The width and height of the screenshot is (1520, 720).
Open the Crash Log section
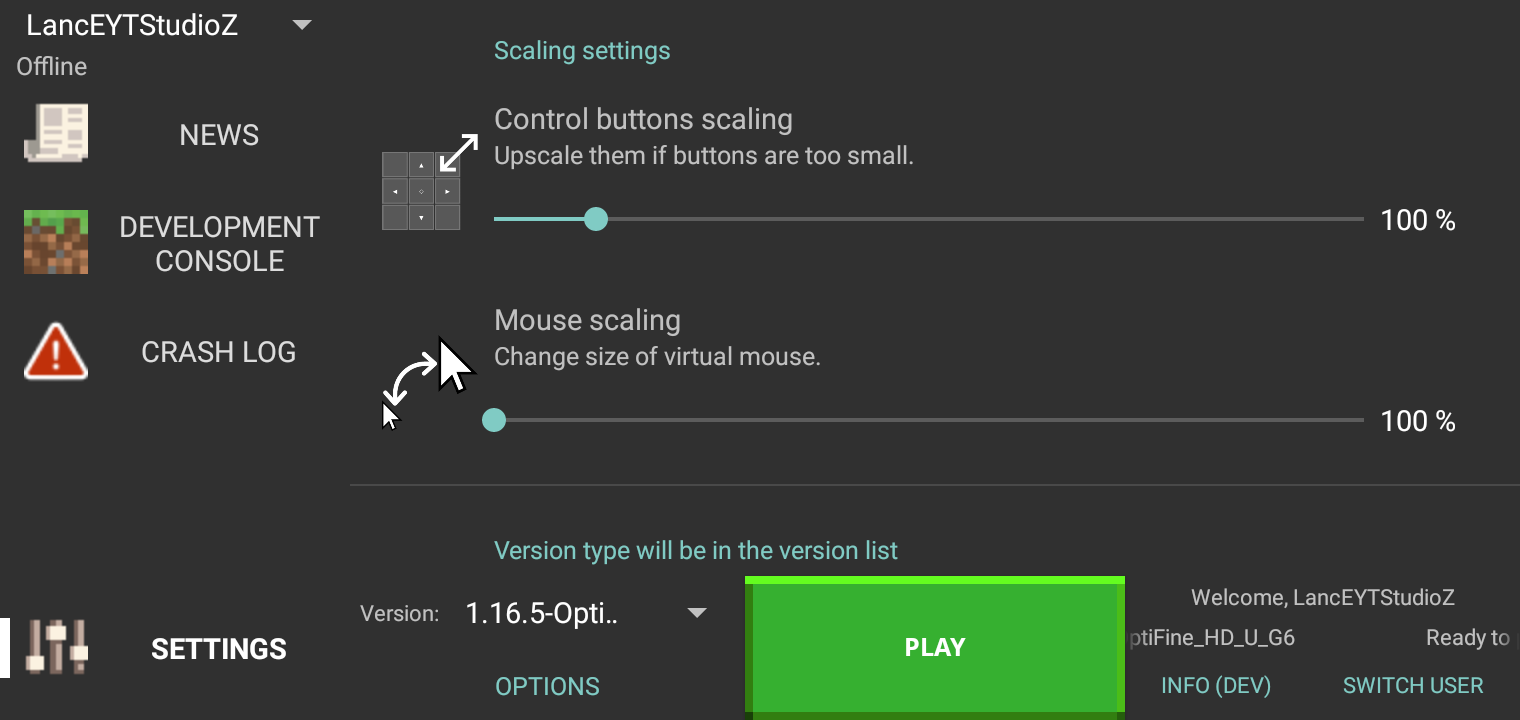218,351
